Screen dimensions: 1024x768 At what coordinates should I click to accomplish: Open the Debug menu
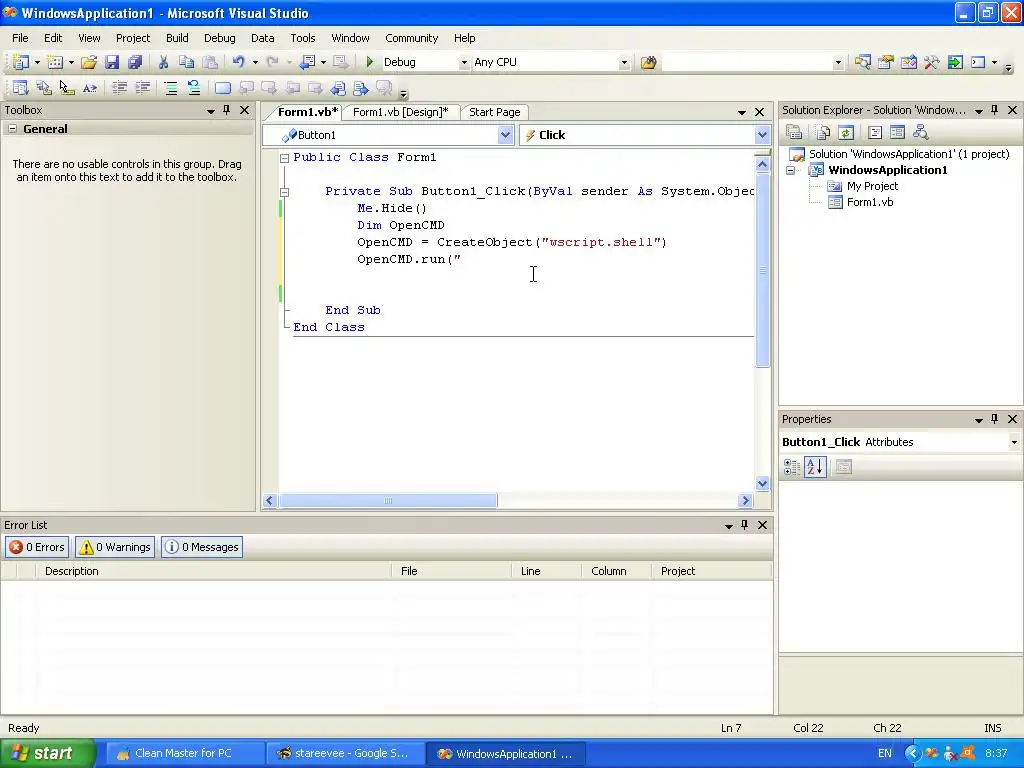(x=219, y=38)
